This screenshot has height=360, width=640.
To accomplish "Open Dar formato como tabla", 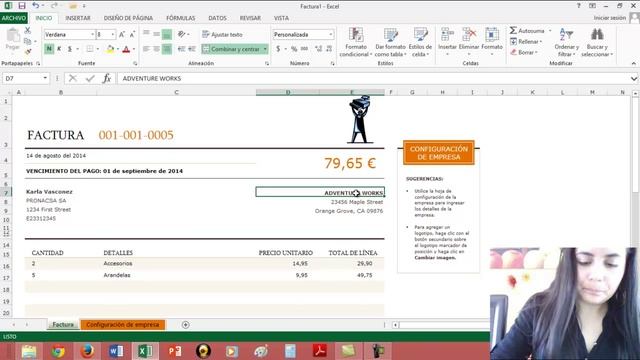I will click(390, 42).
